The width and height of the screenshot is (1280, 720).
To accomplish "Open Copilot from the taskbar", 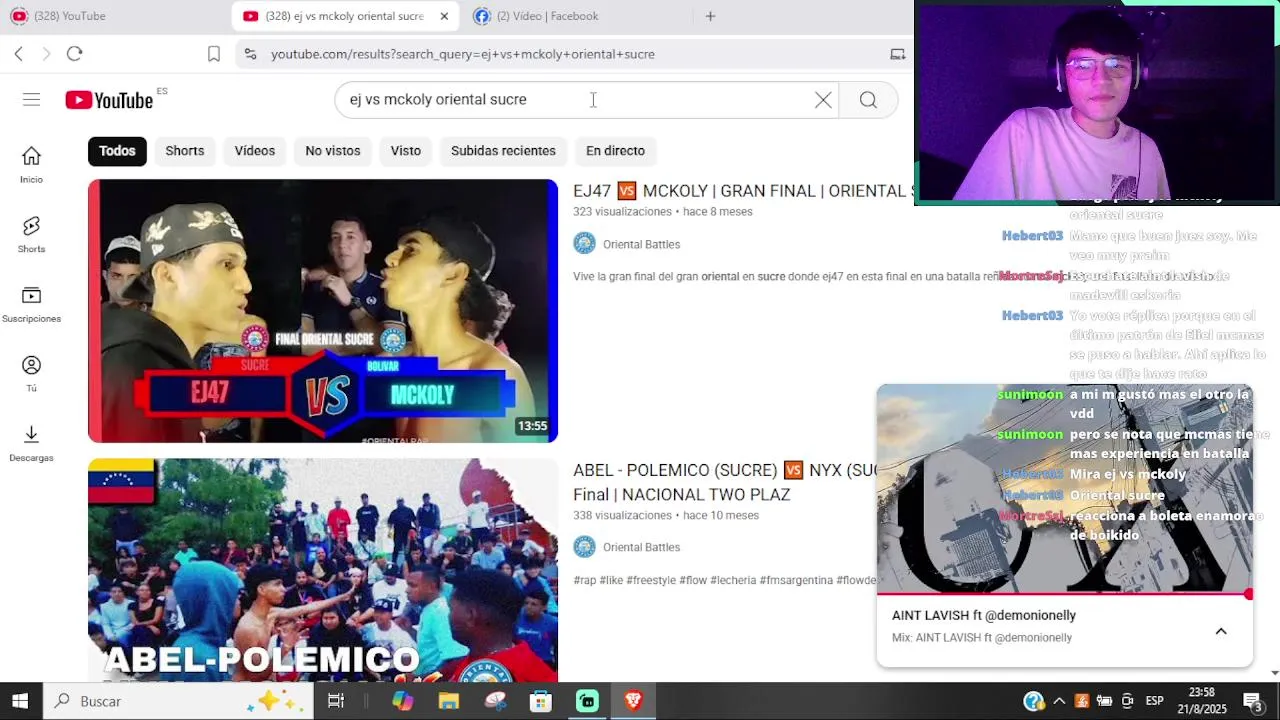I will coord(402,701).
